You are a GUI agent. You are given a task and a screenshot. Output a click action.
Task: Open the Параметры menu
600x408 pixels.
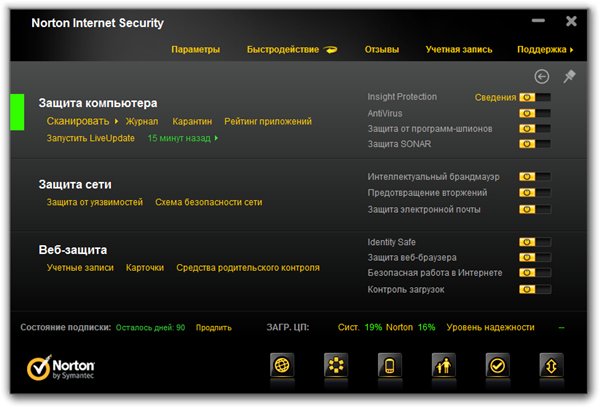[x=195, y=49]
